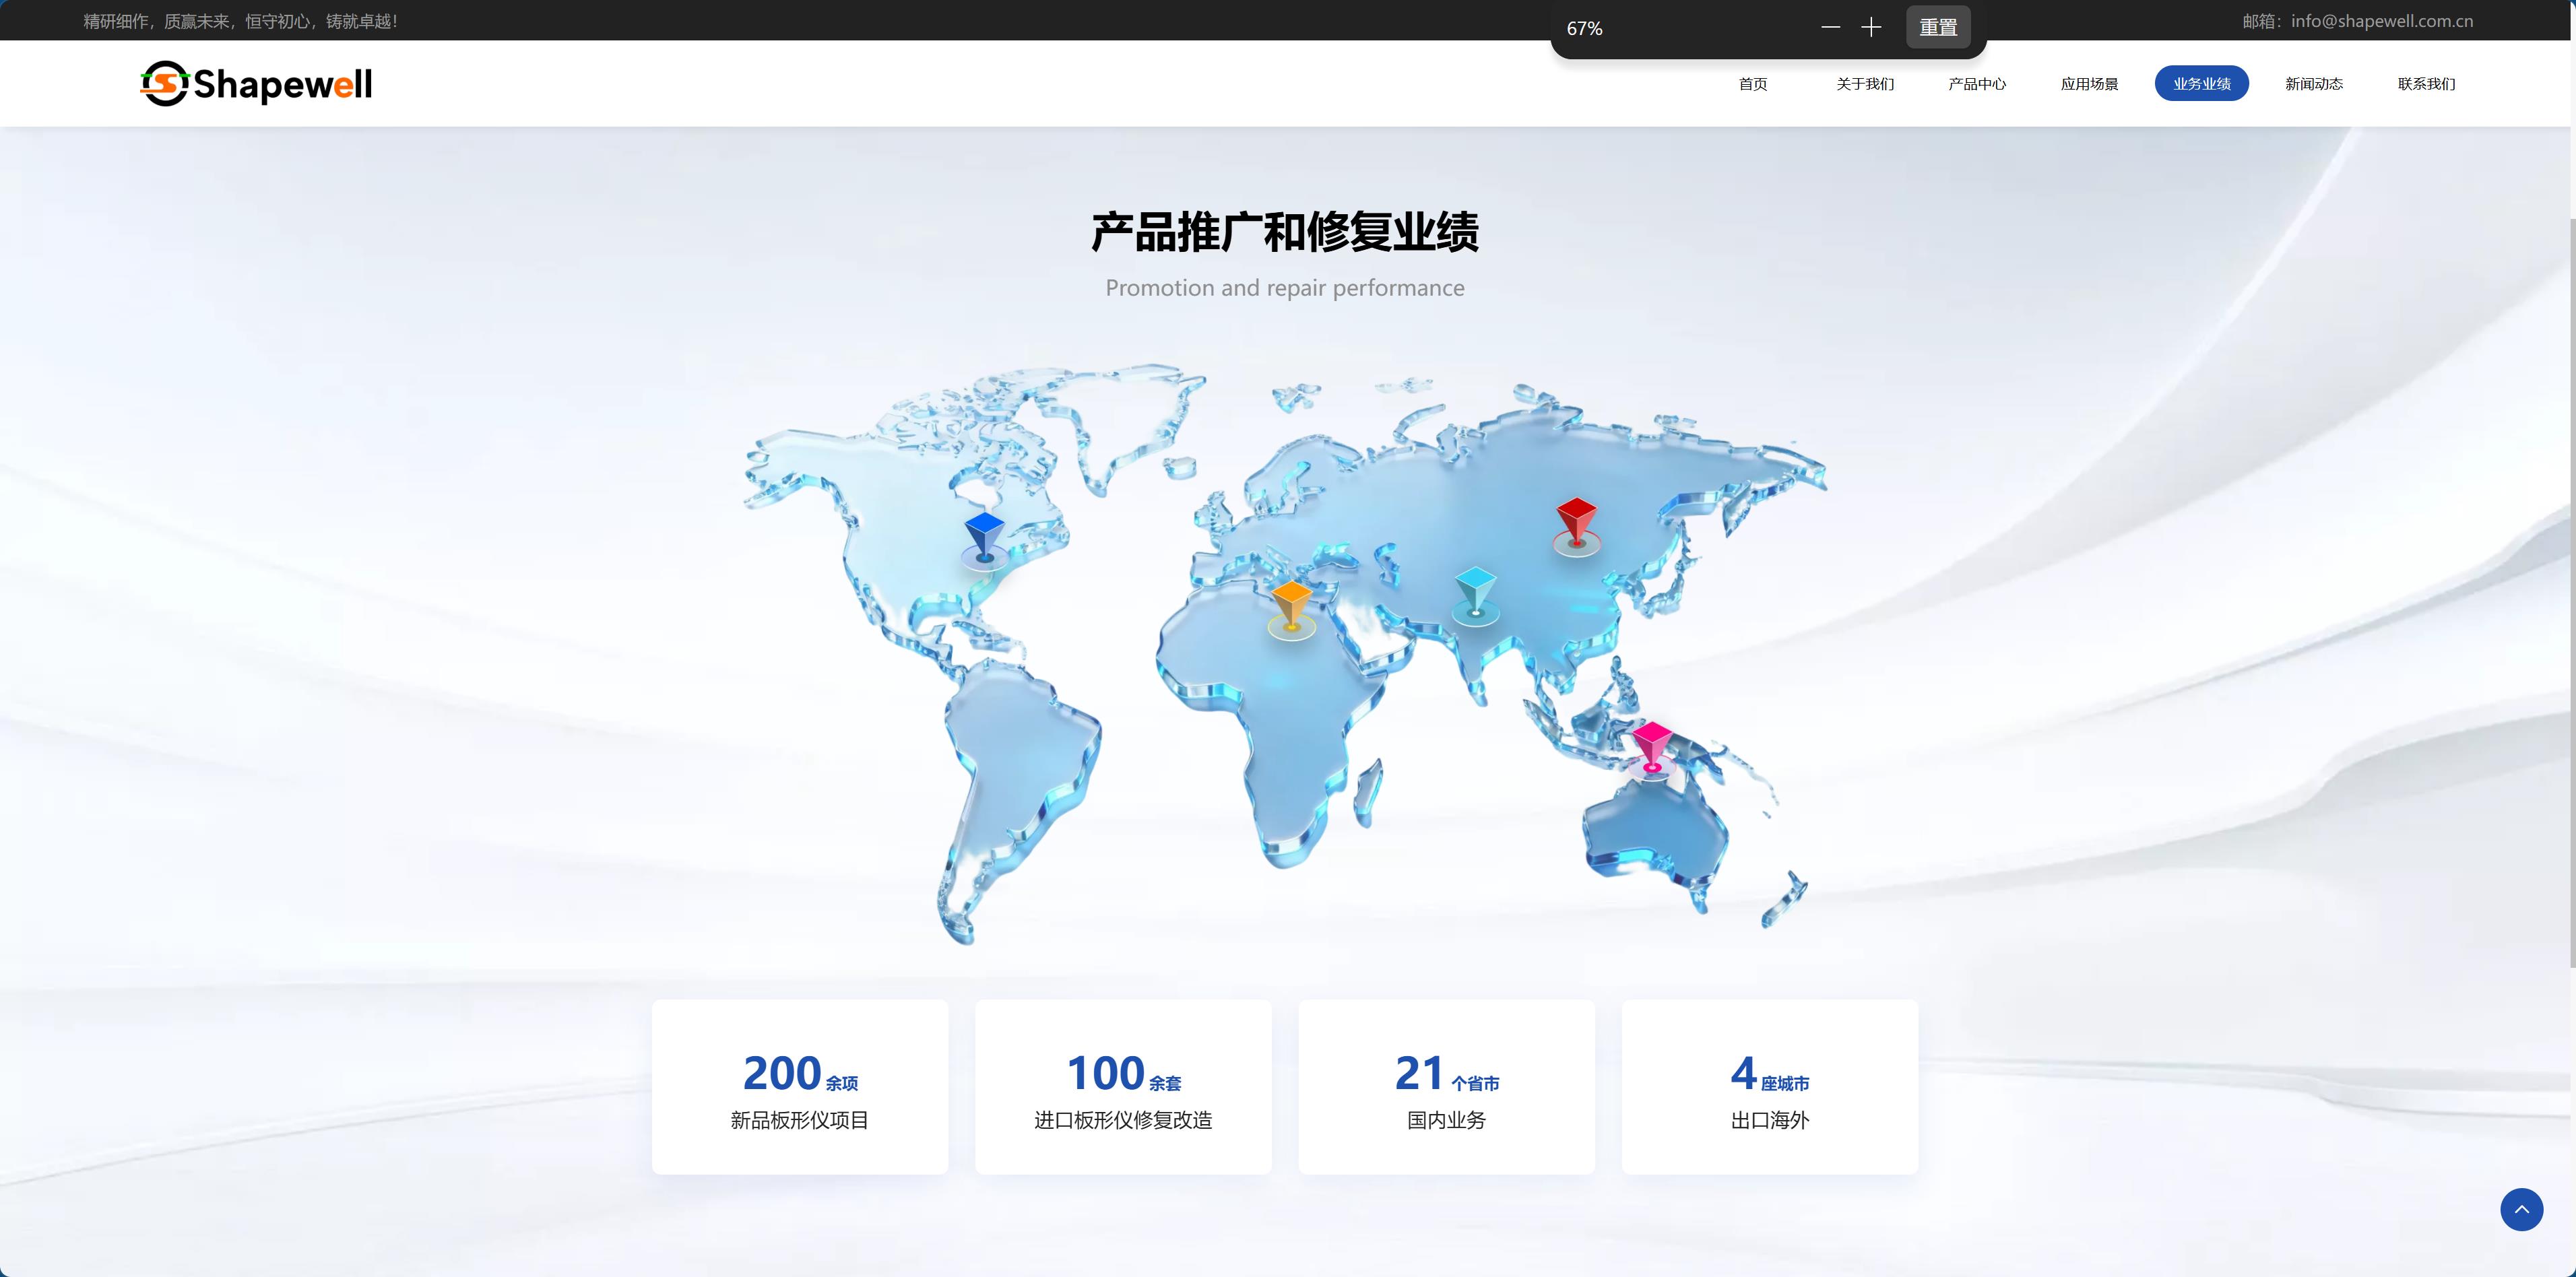Click the Shapewell logo
This screenshot has width=2576, height=1277.
click(256, 84)
